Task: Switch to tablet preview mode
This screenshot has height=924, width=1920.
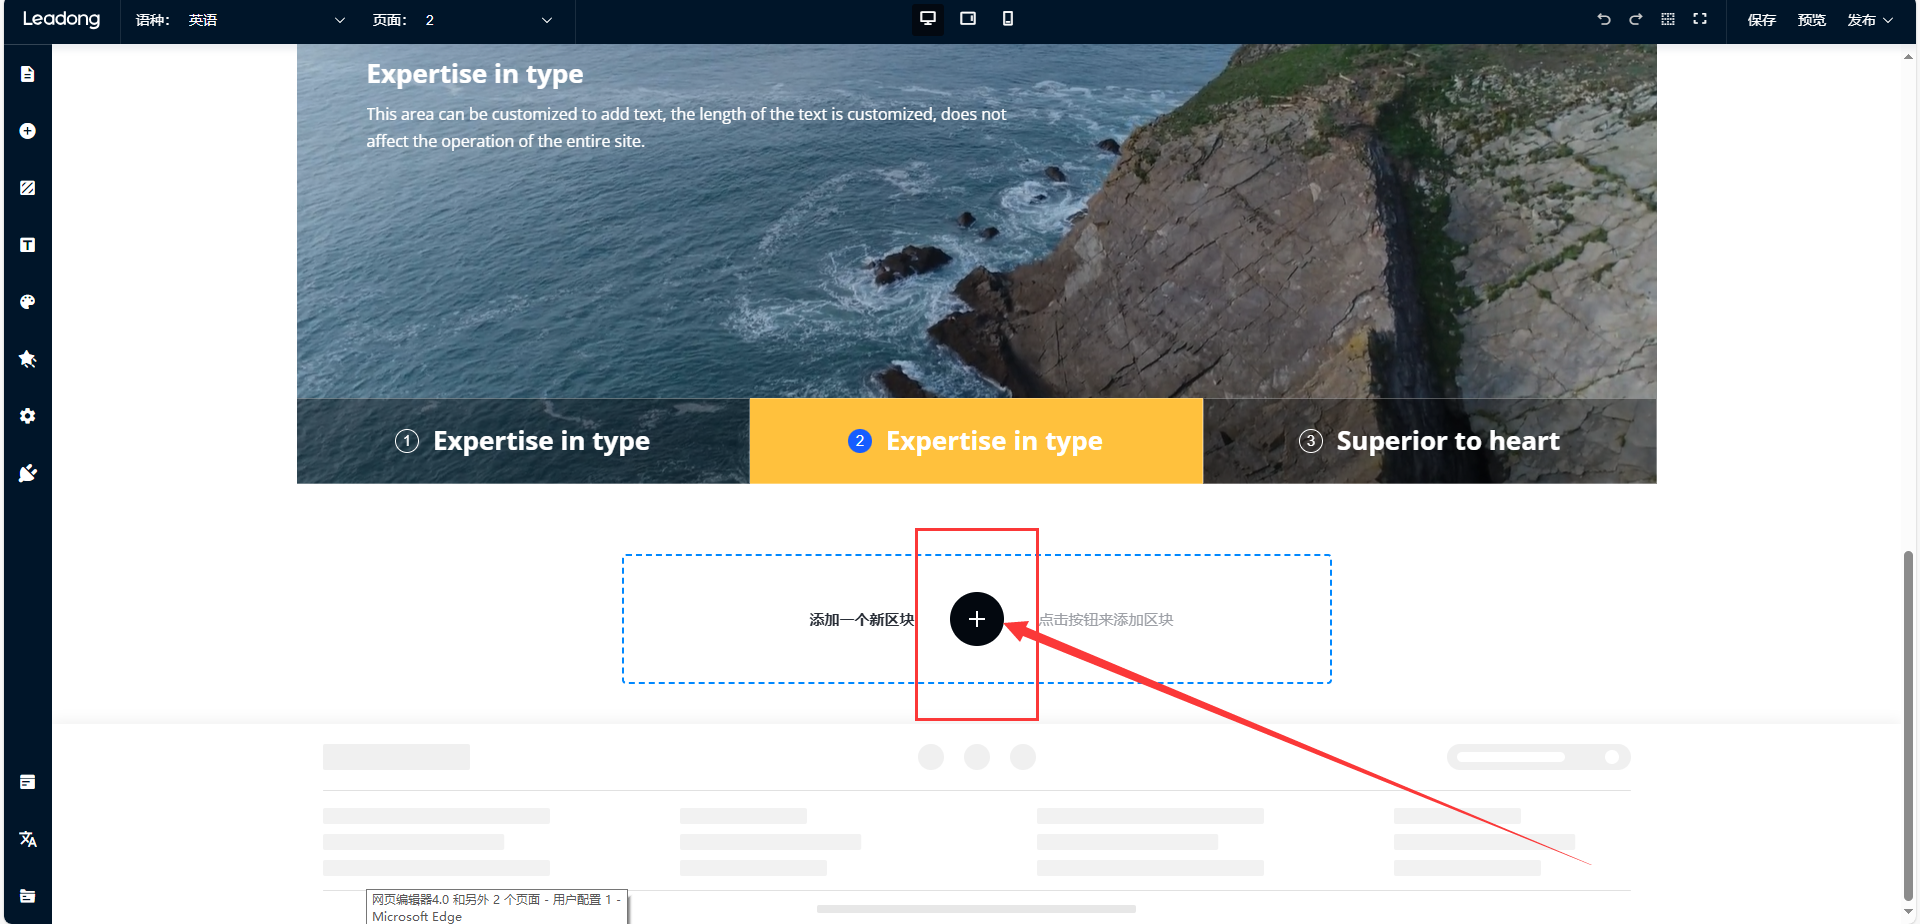Action: (968, 19)
